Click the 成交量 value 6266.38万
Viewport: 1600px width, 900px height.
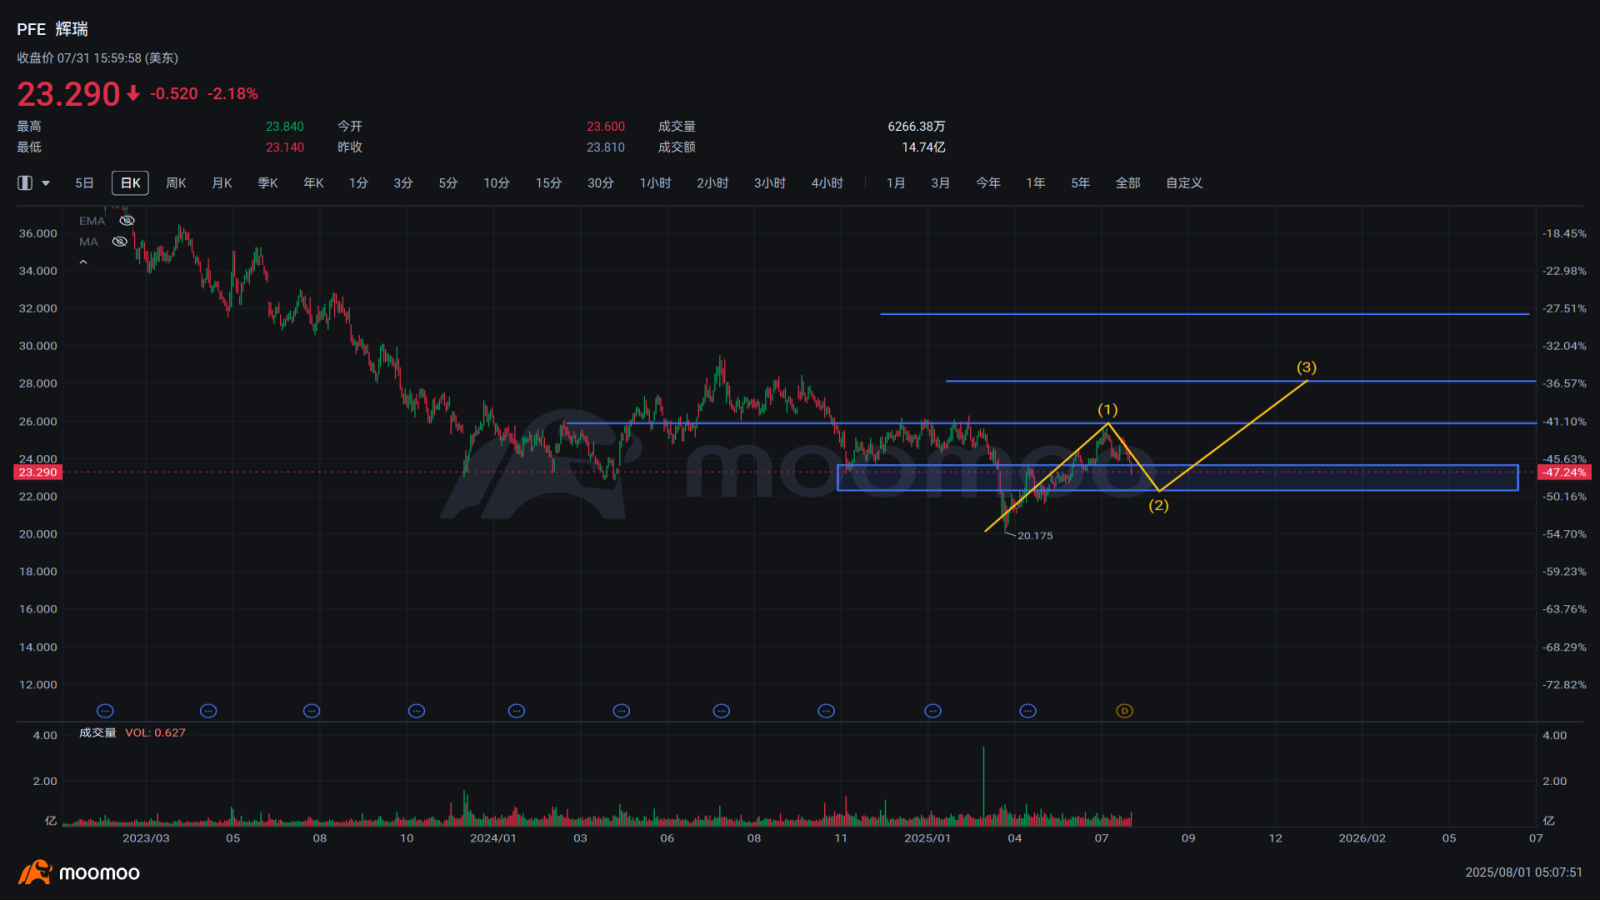click(x=916, y=127)
